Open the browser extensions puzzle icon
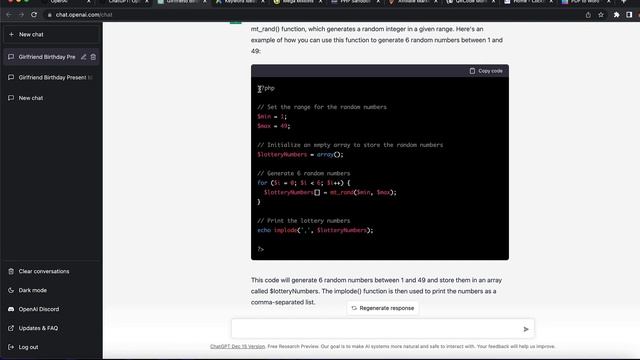The height and width of the screenshot is (360, 640). (x=616, y=15)
